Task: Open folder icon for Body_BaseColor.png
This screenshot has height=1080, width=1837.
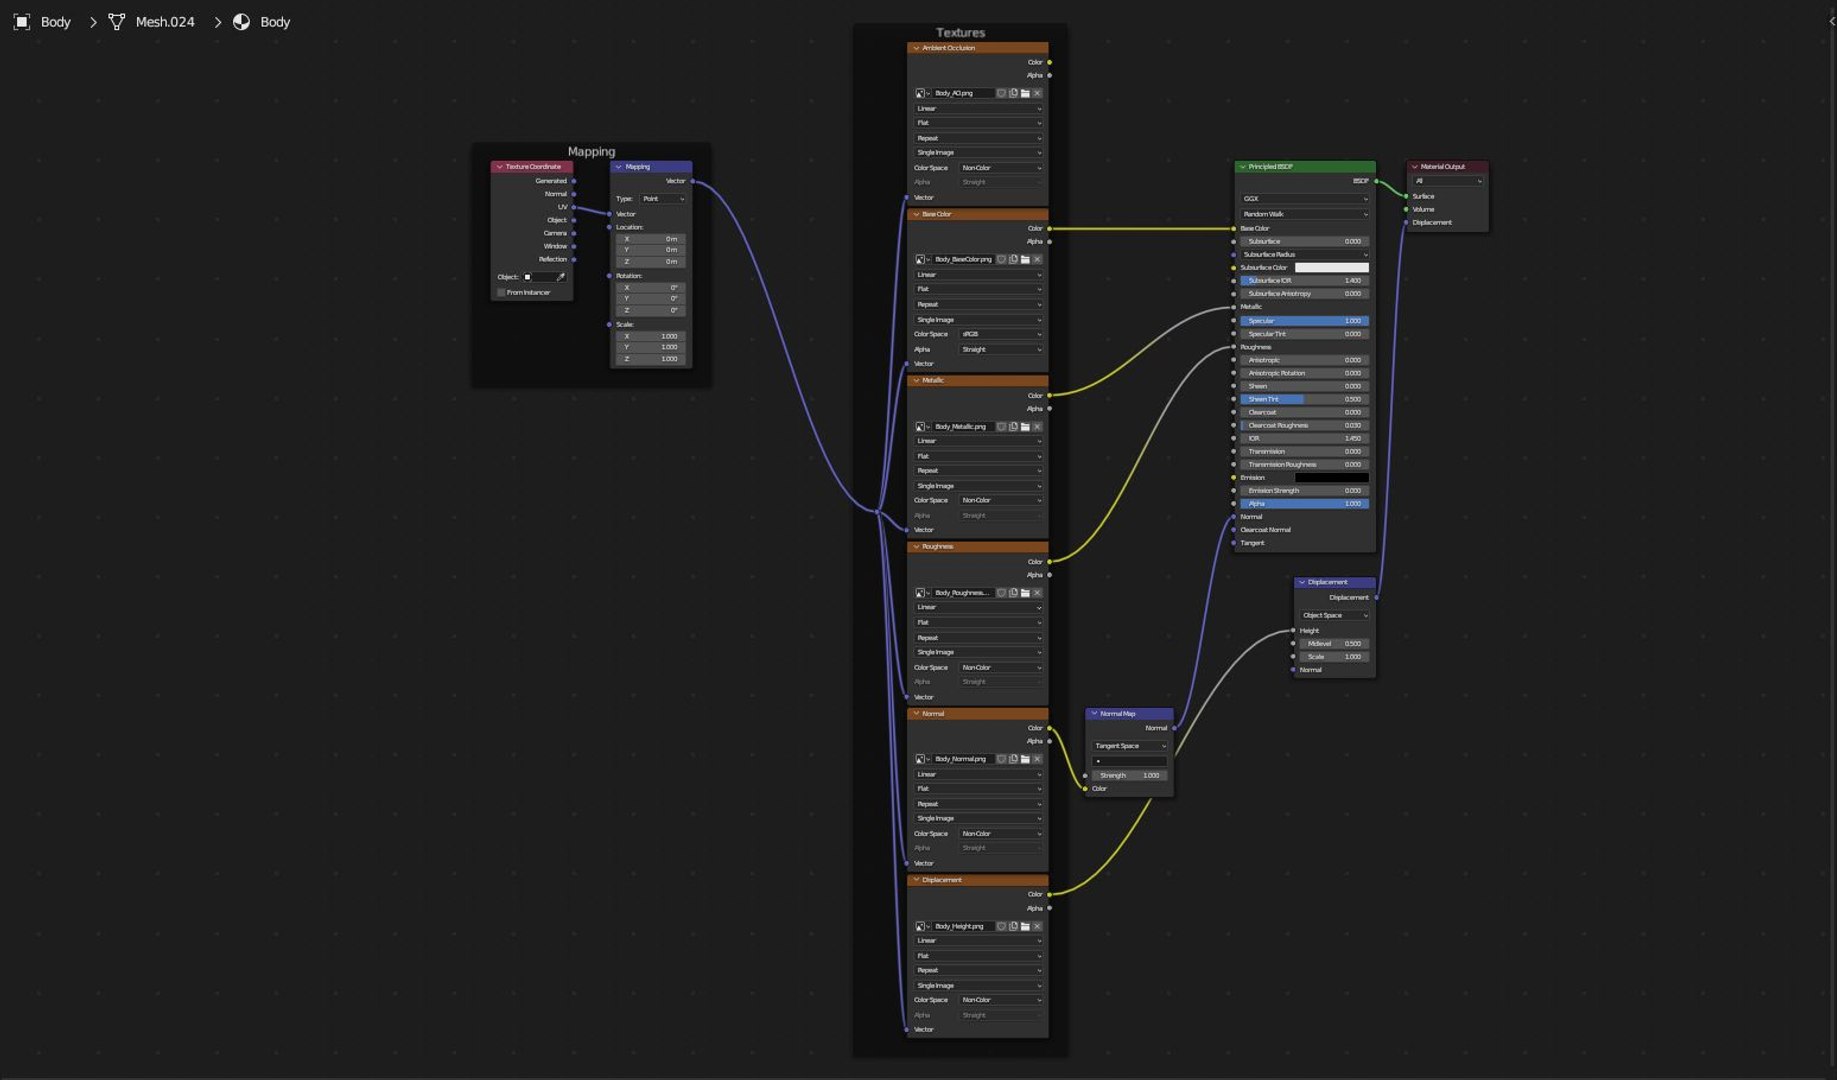Action: 1025,259
